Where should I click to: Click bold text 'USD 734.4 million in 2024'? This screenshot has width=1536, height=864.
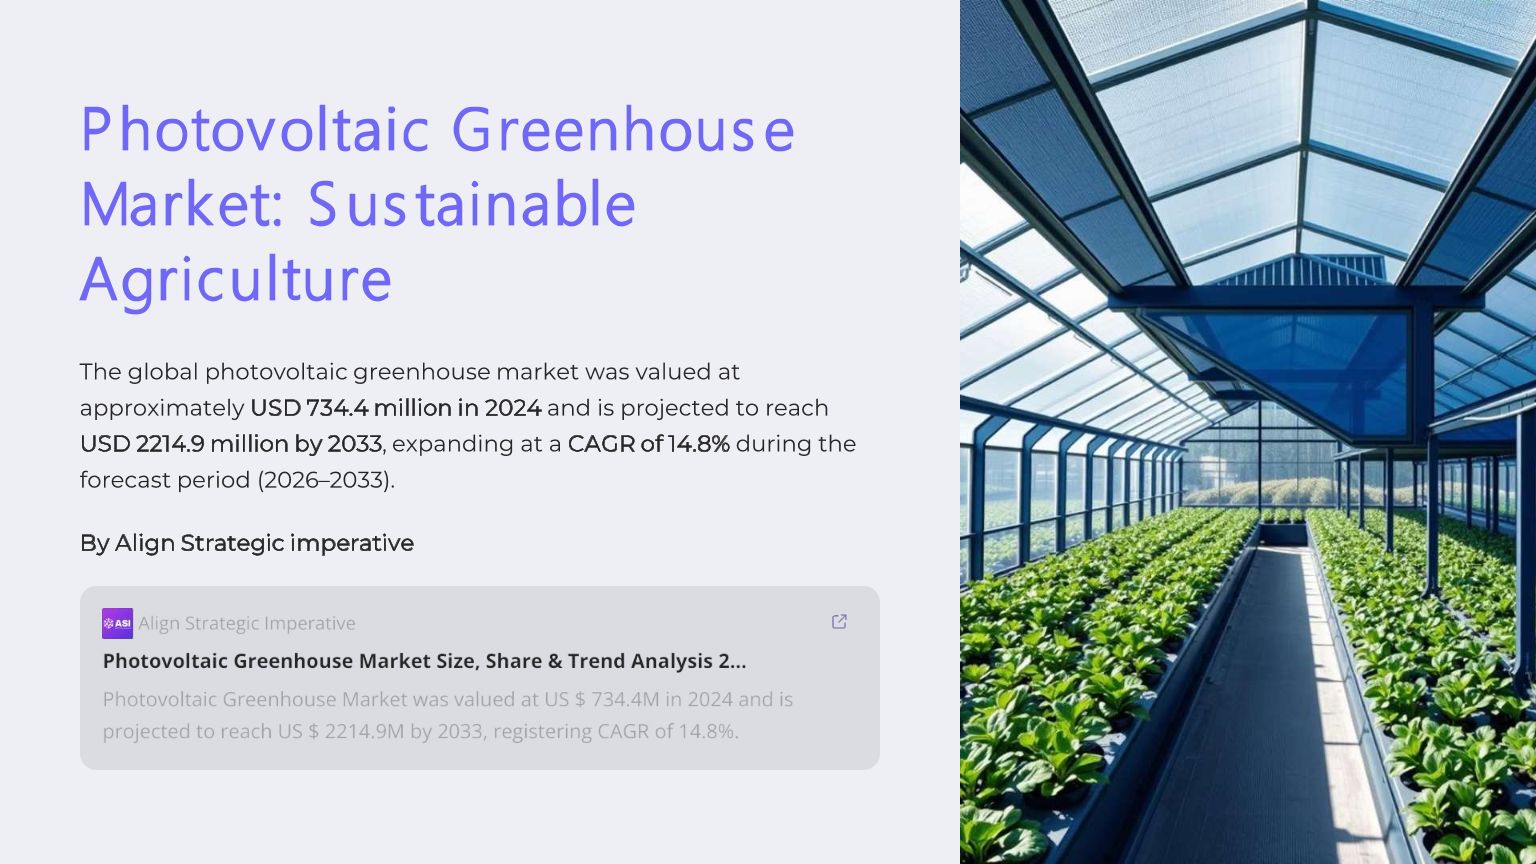coord(395,408)
